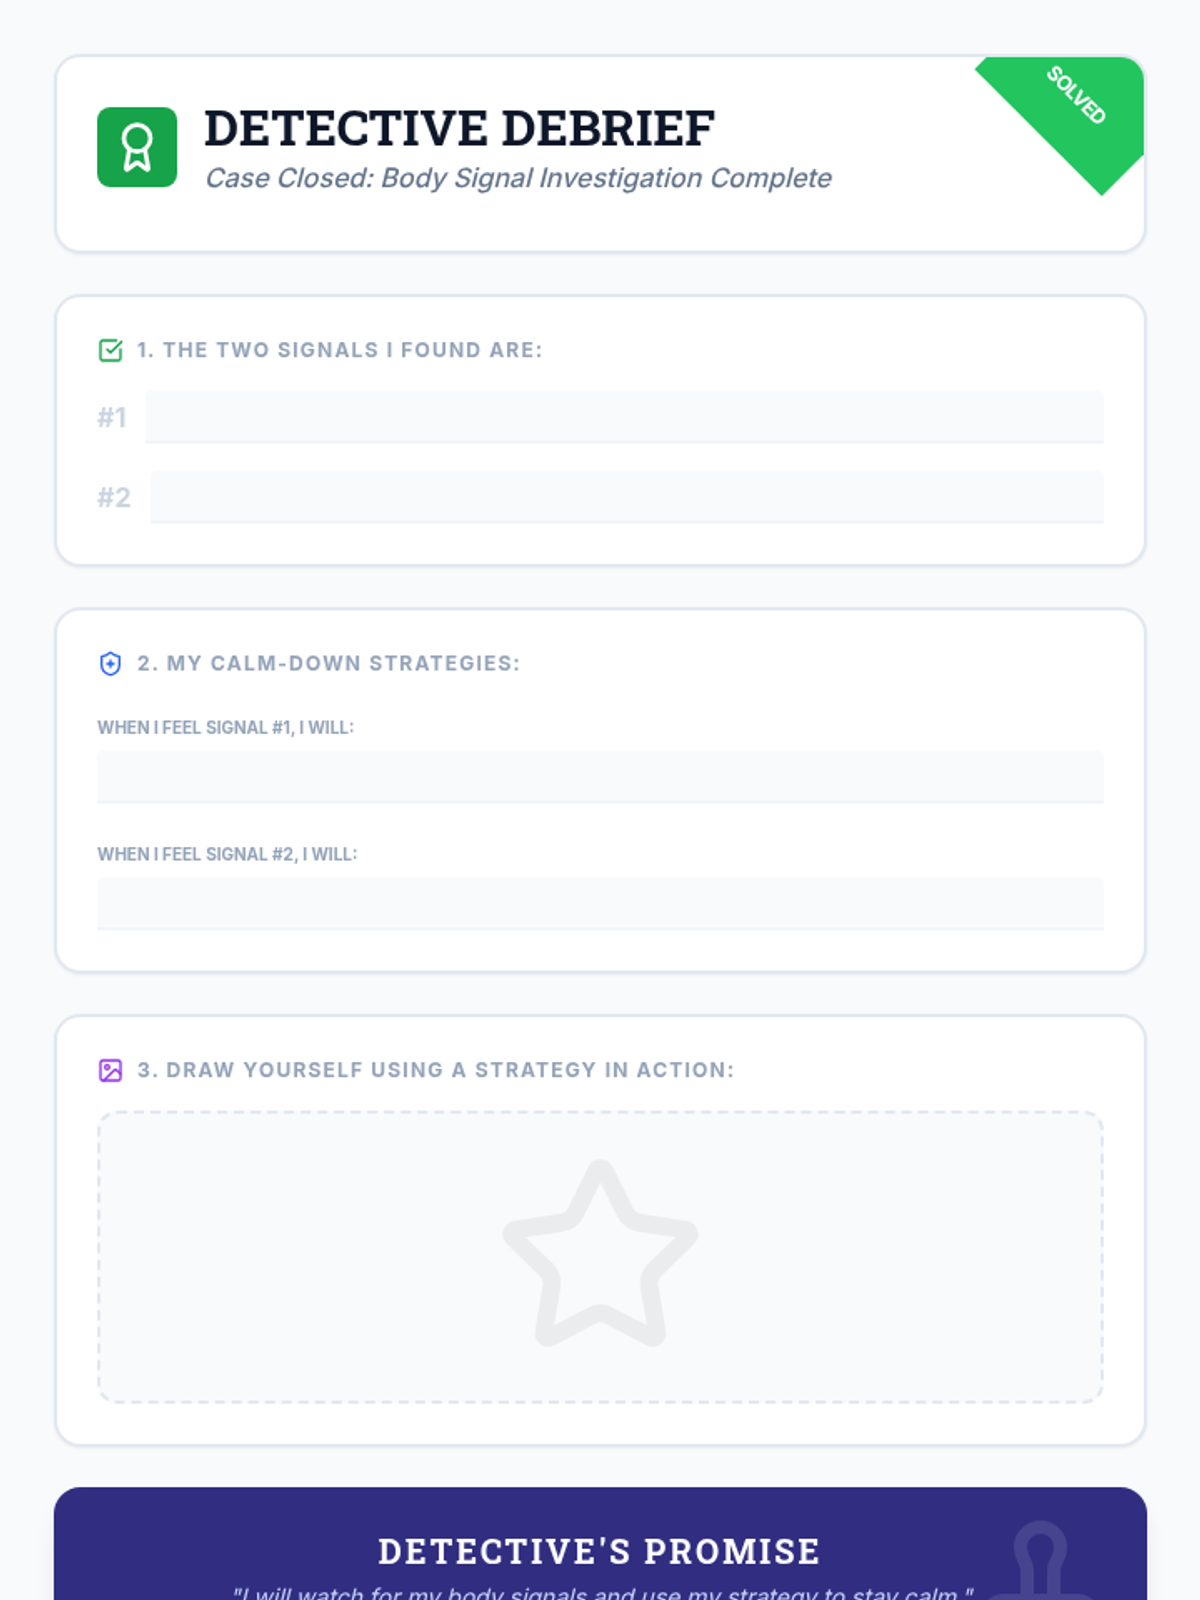Click the "When I feel signal #1" label
The width and height of the screenshot is (1200, 1600).
pyautogui.click(x=225, y=728)
